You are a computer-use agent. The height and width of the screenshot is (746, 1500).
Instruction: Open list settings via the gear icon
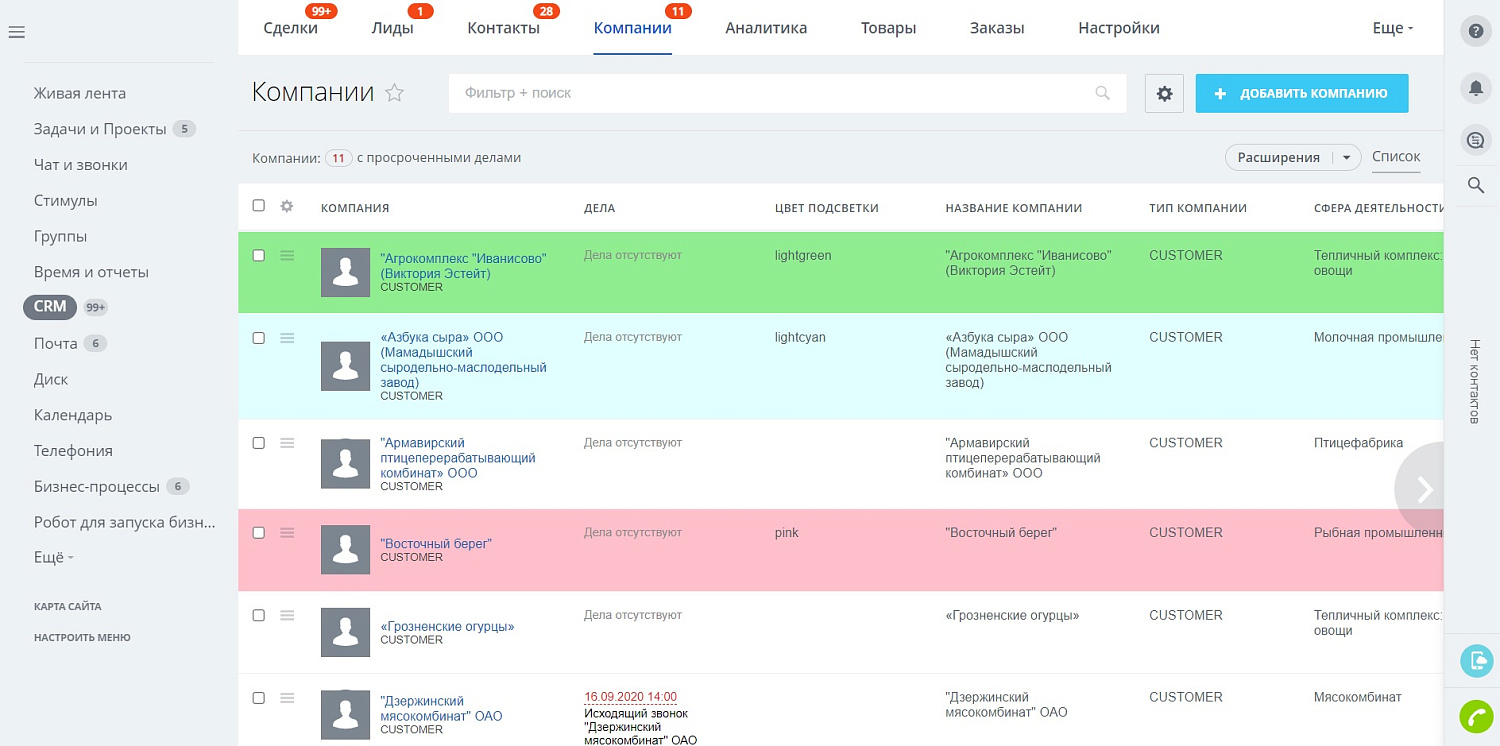click(x=1164, y=92)
